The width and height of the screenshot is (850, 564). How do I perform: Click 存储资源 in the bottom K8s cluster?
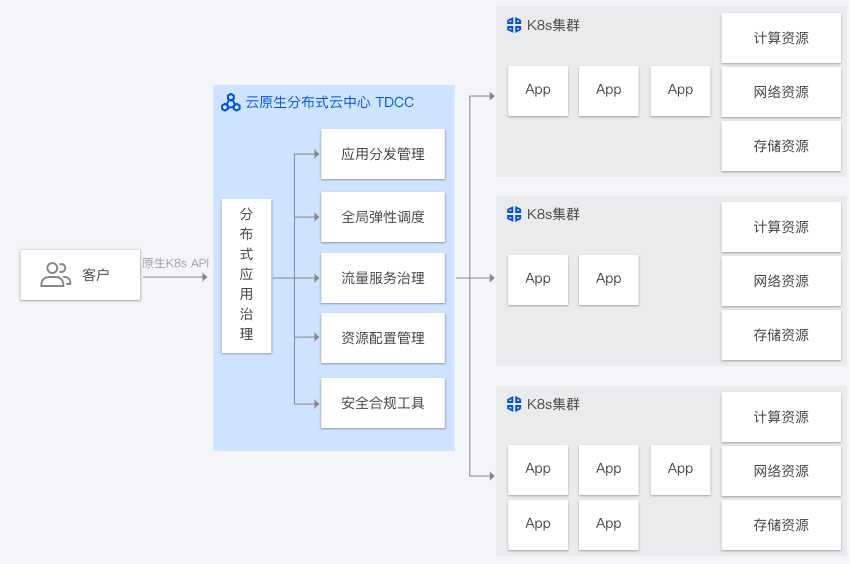(781, 525)
